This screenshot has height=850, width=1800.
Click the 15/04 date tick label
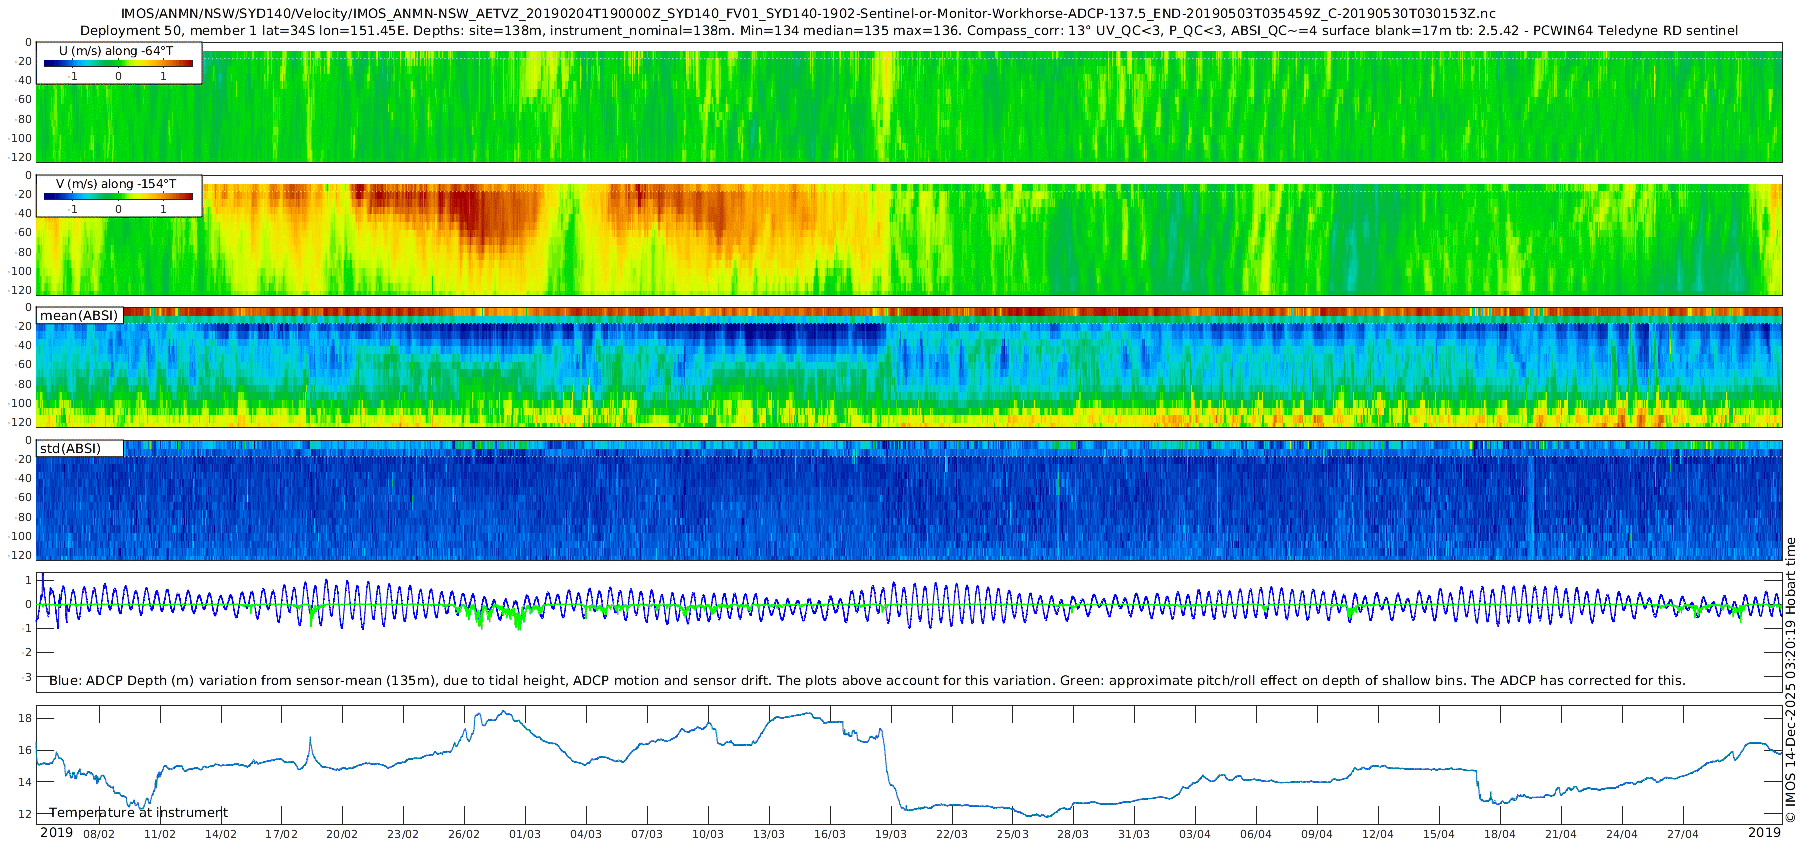[x=1438, y=834]
